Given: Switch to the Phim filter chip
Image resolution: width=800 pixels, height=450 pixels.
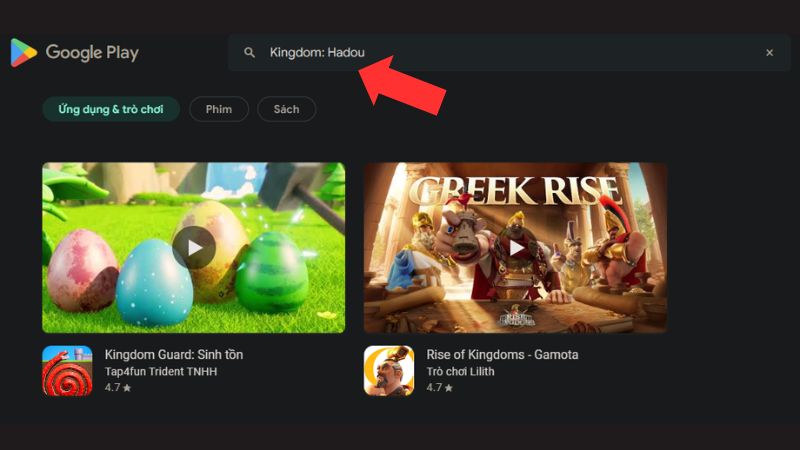Looking at the screenshot, I should pos(219,109).
